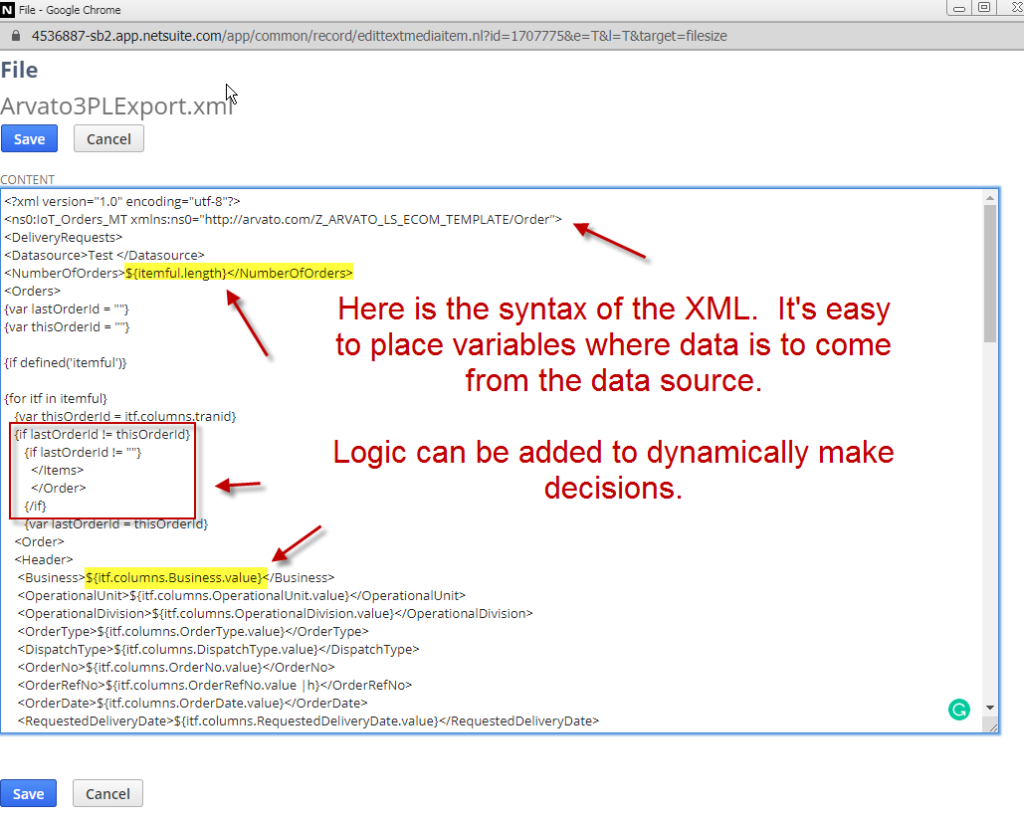Click the top Cancel button
Image resolution: width=1024 pixels, height=823 pixels.
[108, 138]
